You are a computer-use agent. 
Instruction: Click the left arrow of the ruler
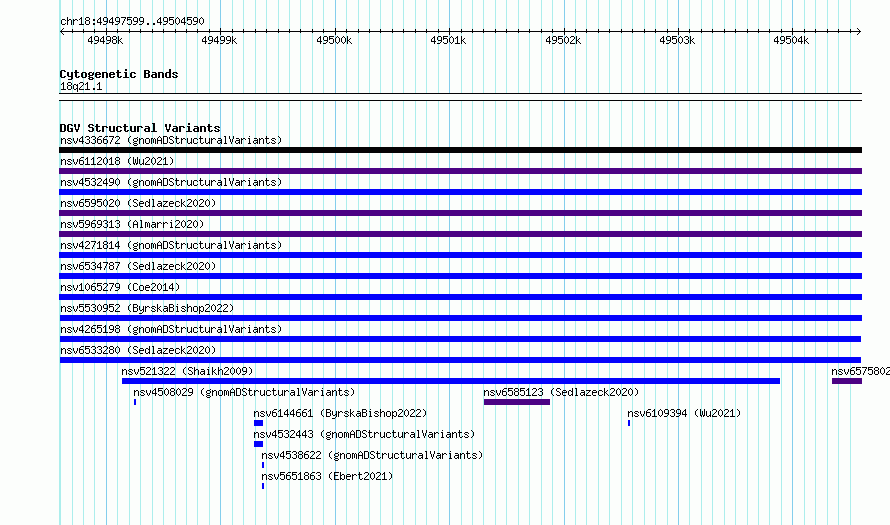(x=62, y=32)
